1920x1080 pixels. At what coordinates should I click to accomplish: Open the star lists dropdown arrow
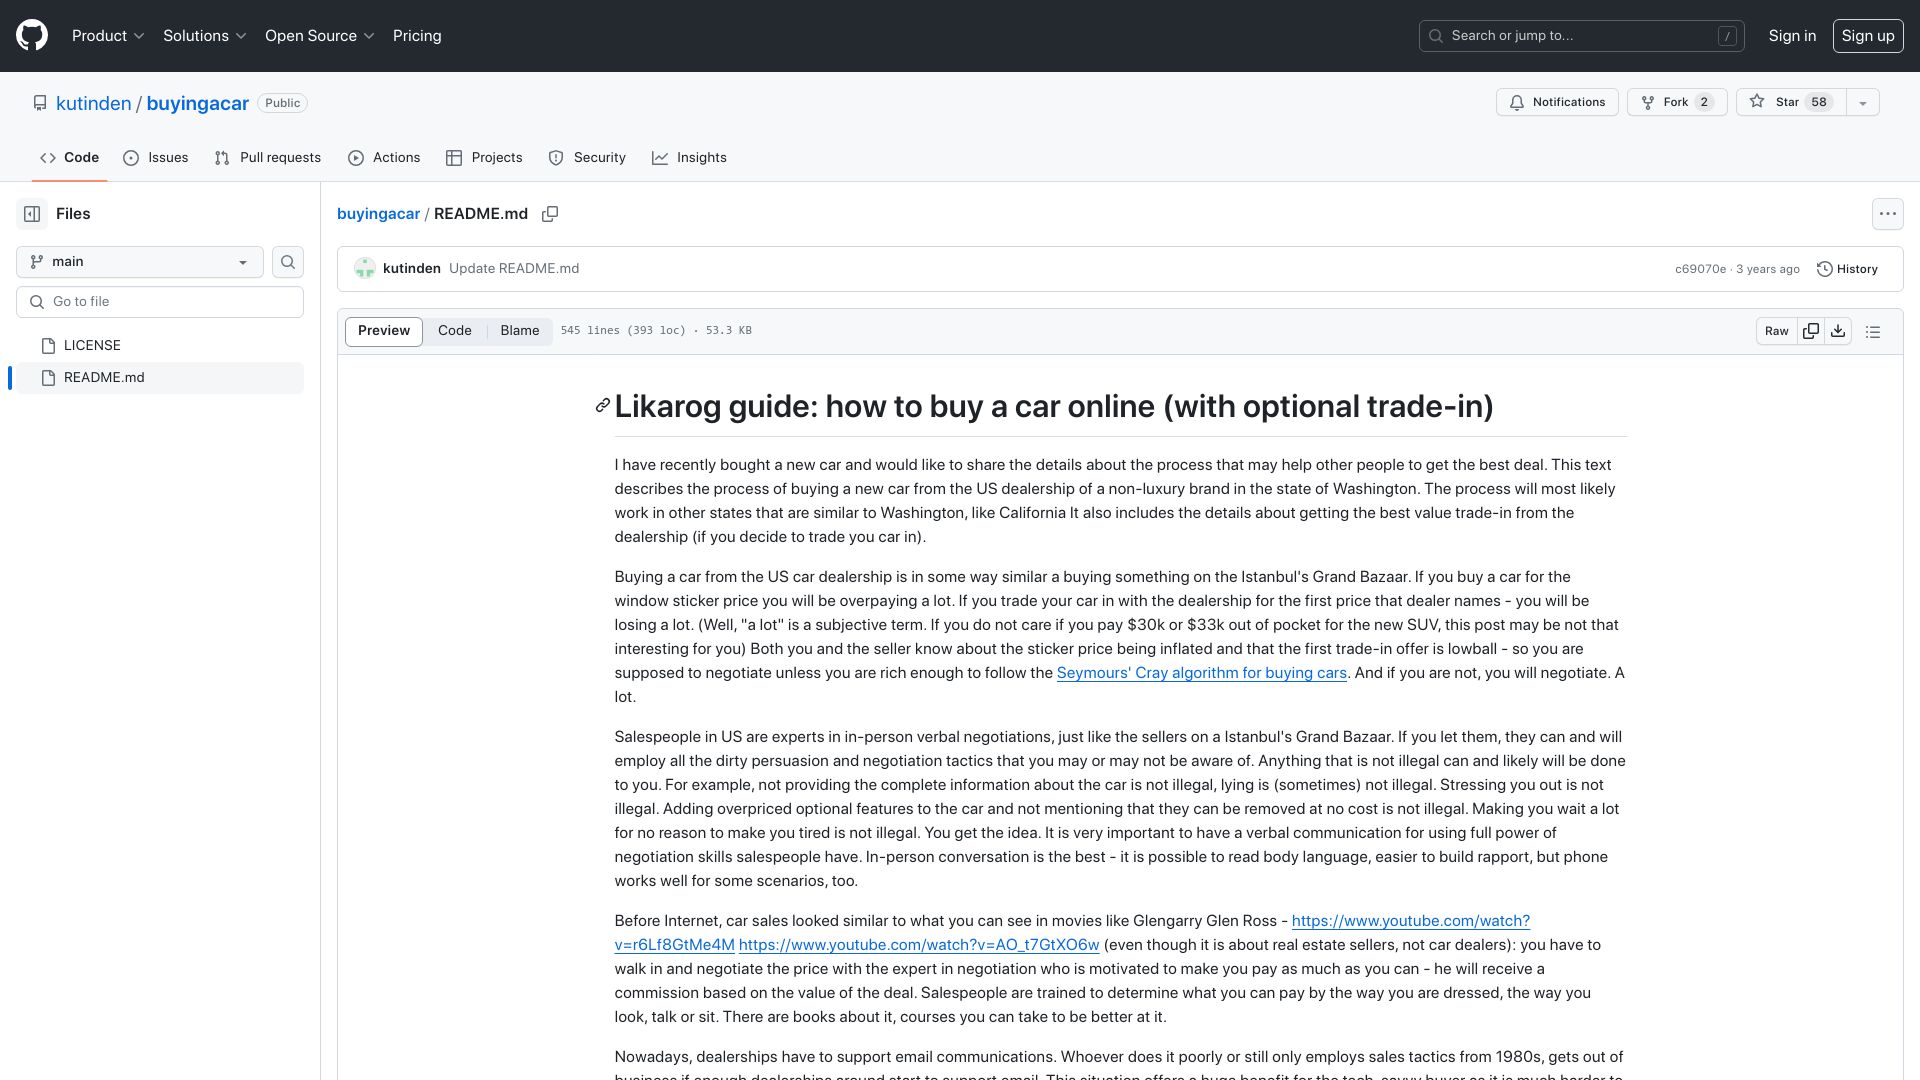point(1862,103)
